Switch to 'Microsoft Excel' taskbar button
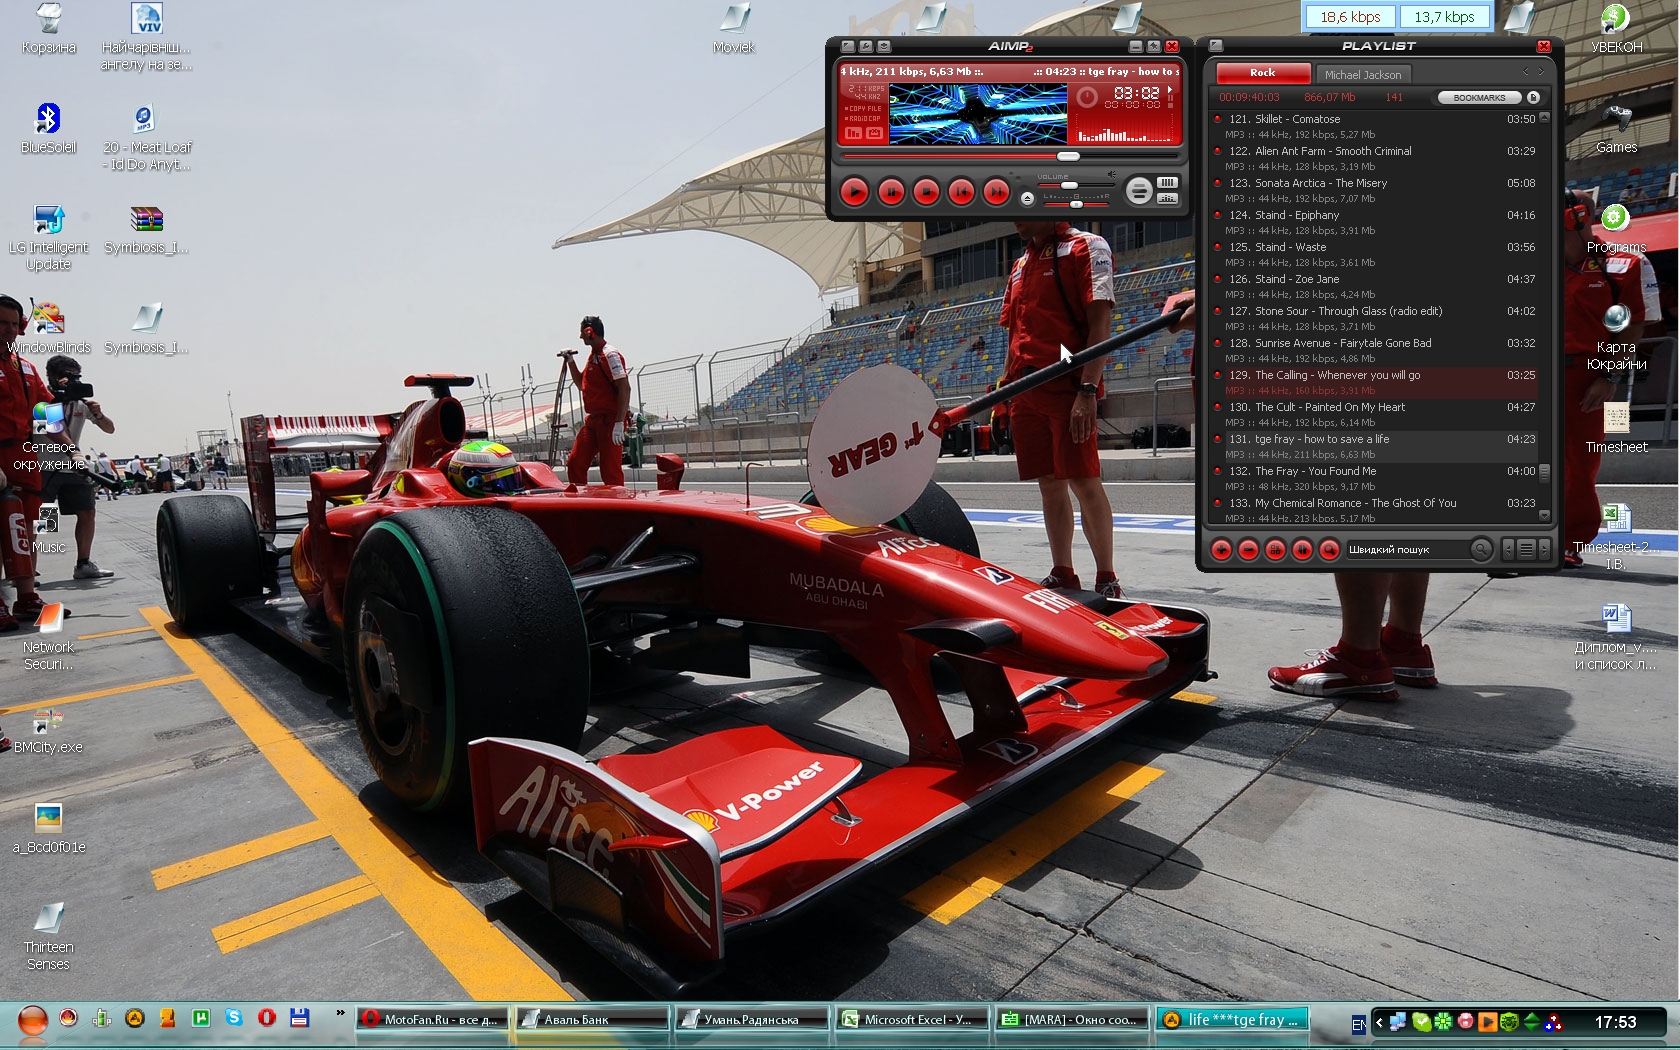The image size is (1680, 1050). pyautogui.click(x=910, y=1019)
